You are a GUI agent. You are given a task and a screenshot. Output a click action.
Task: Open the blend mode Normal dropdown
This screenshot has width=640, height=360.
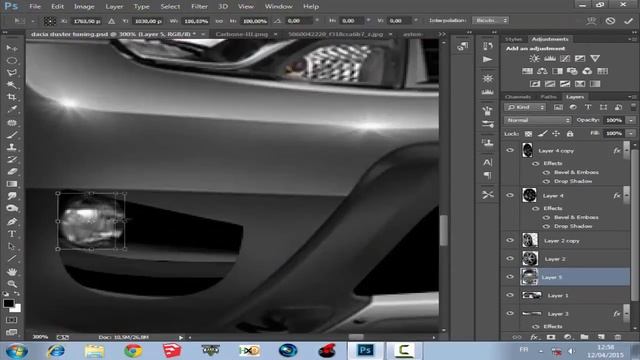[538, 120]
